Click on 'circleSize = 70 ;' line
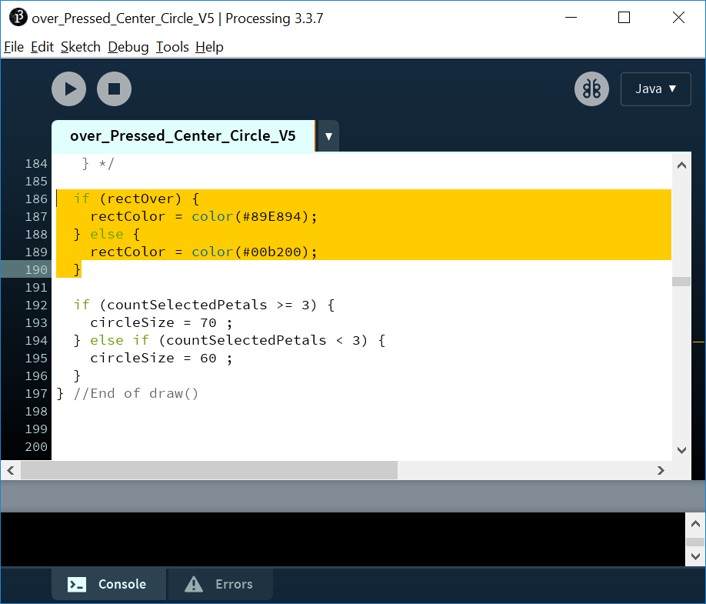Screen dimensions: 706x604 (x=161, y=323)
